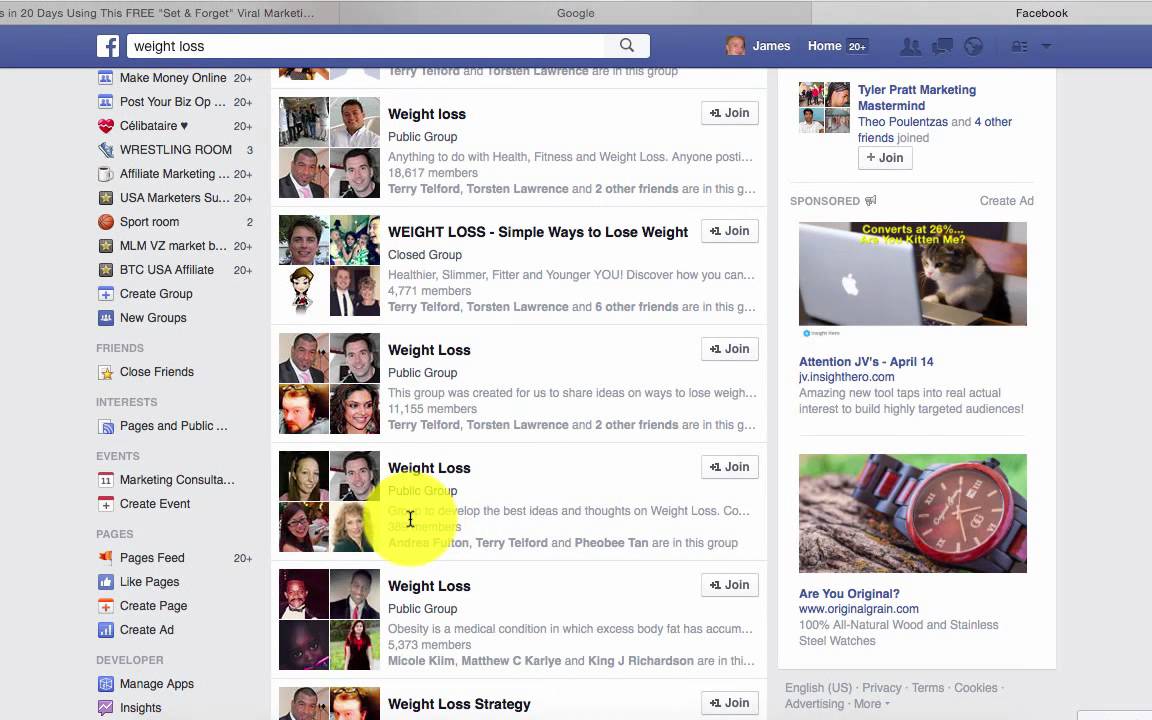Viewport: 1152px width, 720px height.
Task: Open the kitten laptop ad image
Action: point(912,274)
